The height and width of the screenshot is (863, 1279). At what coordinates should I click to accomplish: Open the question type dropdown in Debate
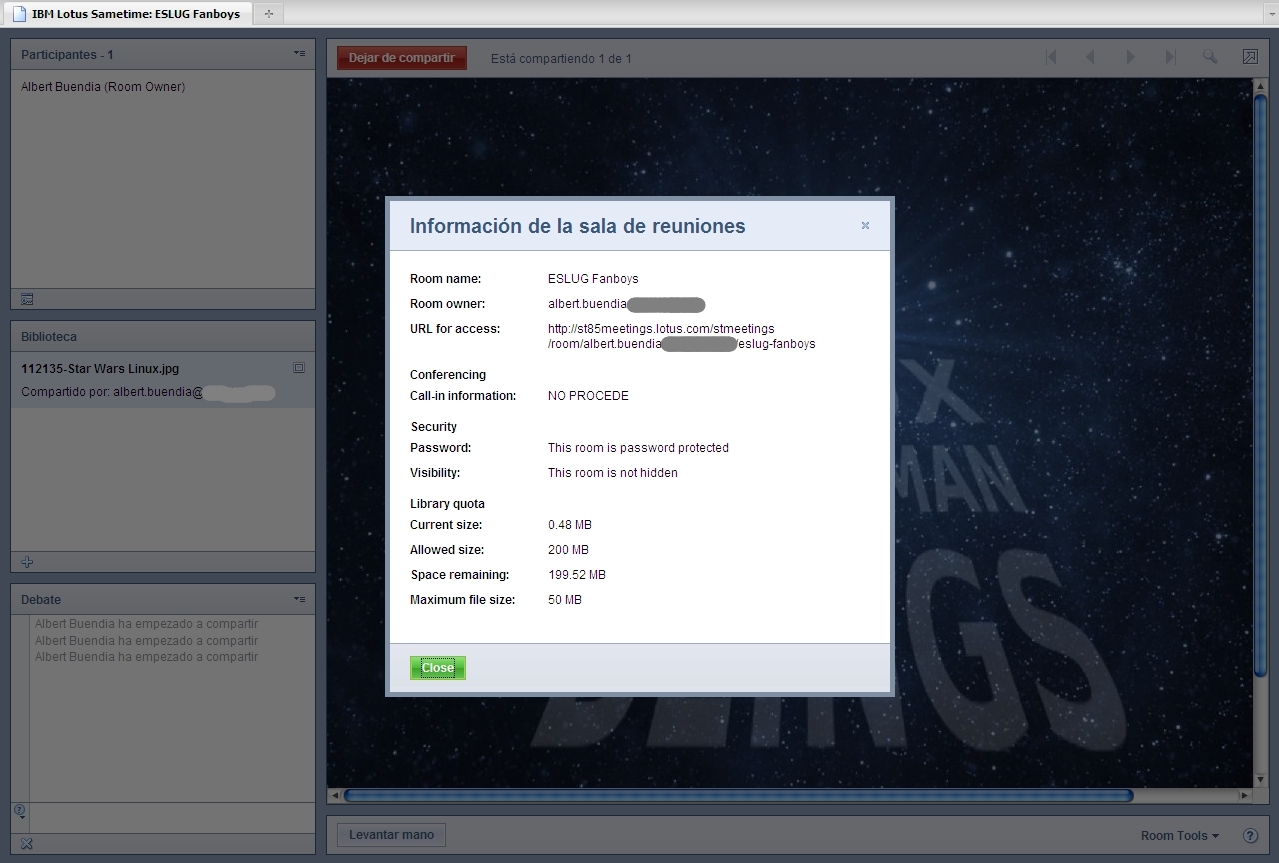pos(20,811)
